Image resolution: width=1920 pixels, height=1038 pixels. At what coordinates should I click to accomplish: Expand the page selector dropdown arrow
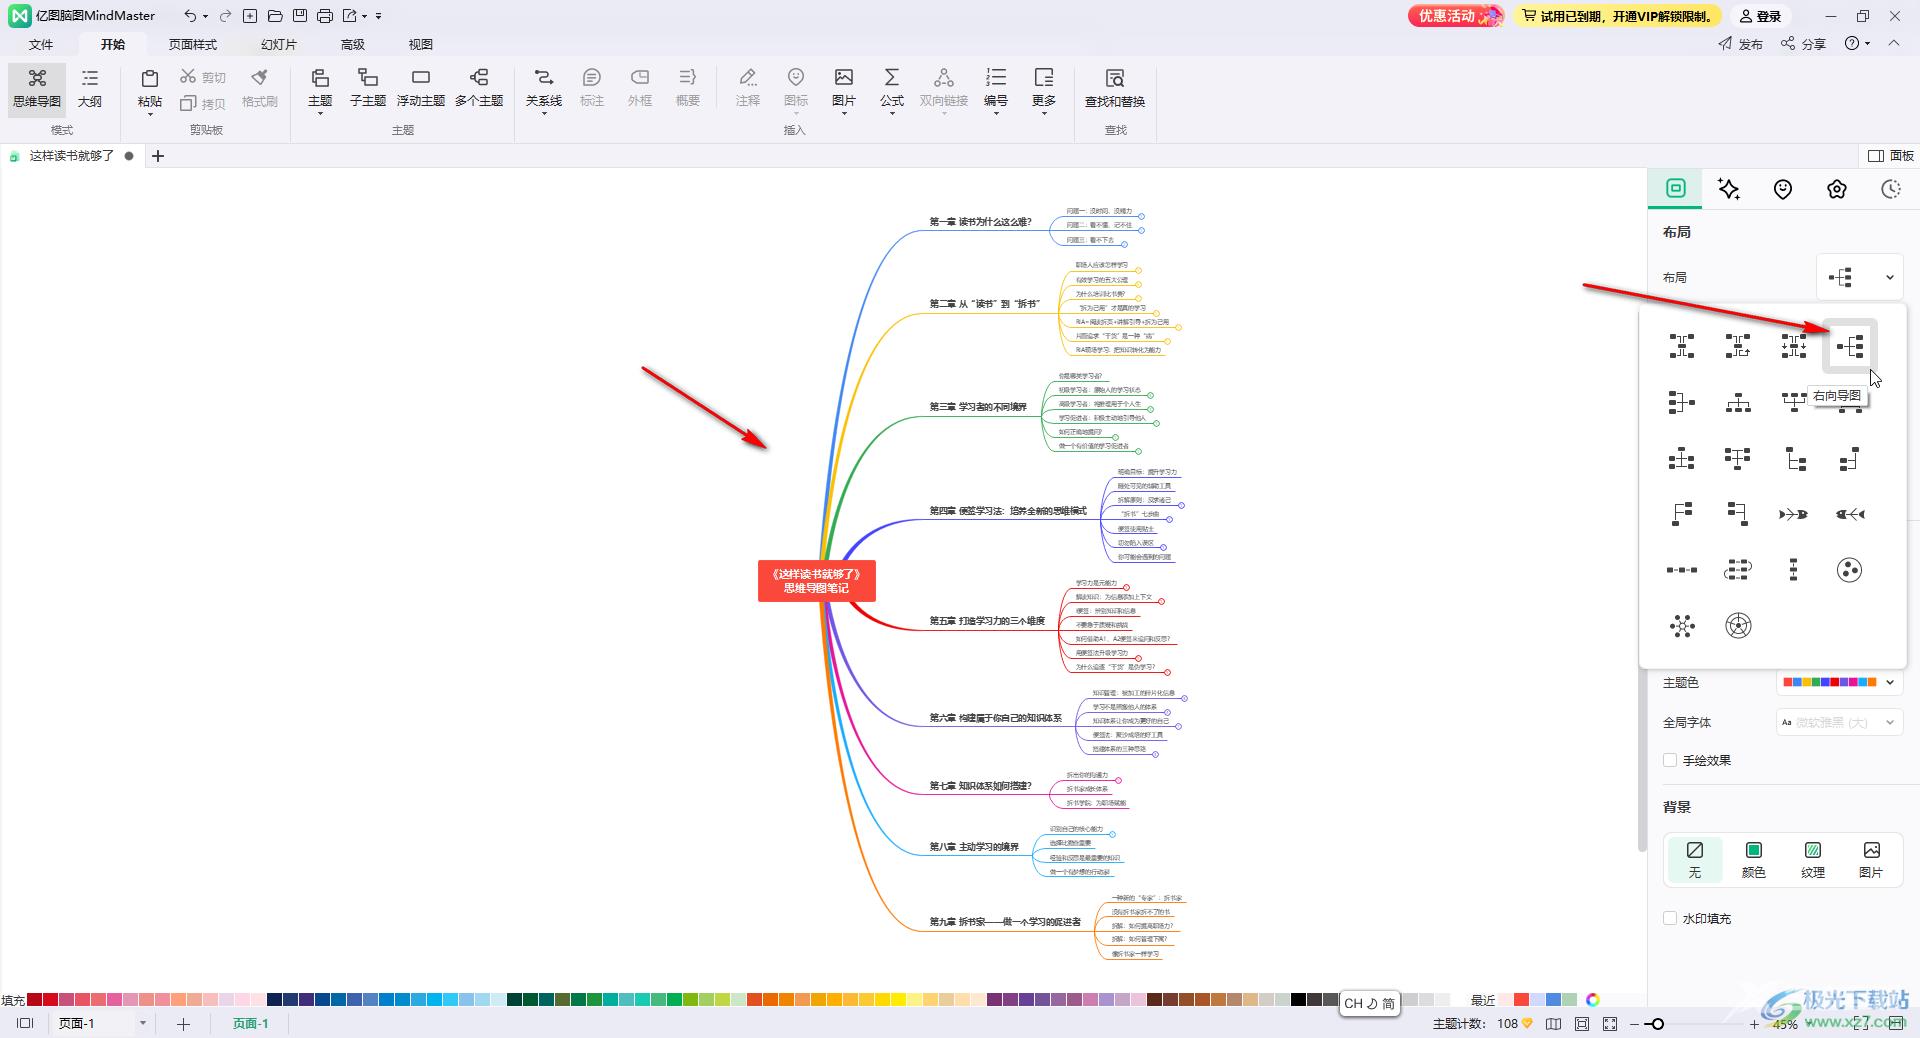pyautogui.click(x=143, y=1023)
